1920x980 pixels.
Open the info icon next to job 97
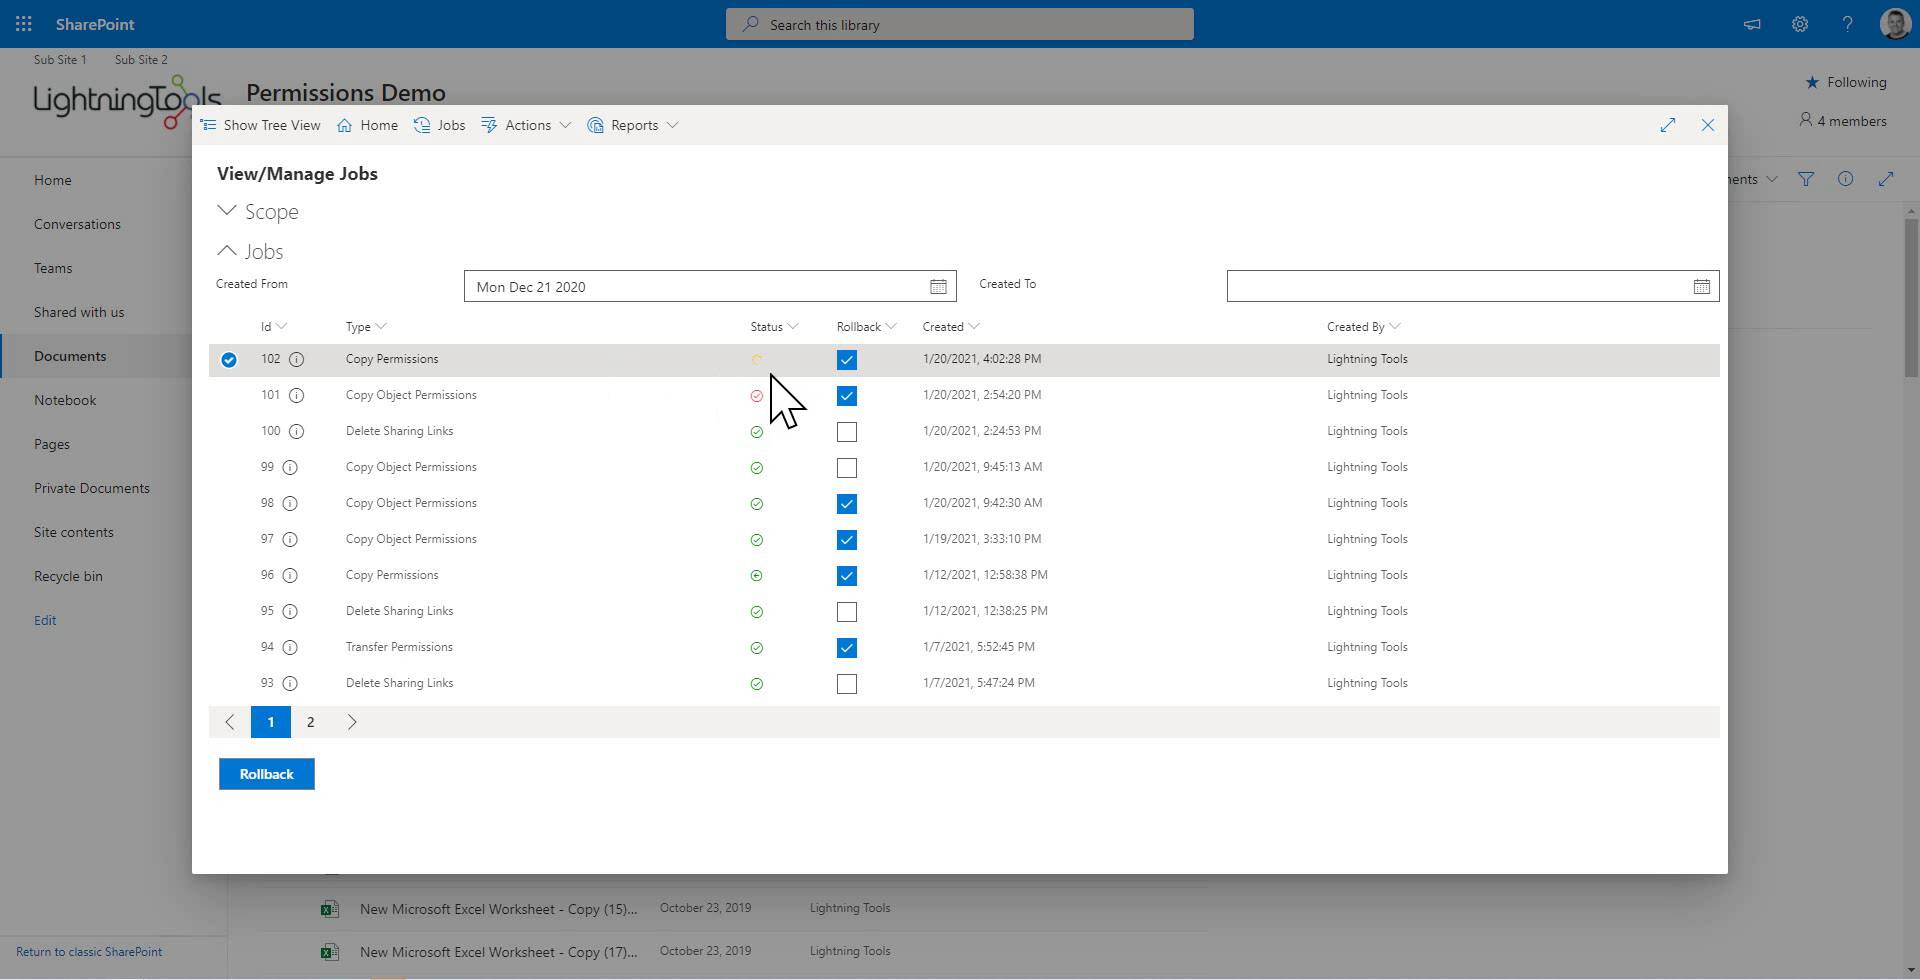(290, 539)
